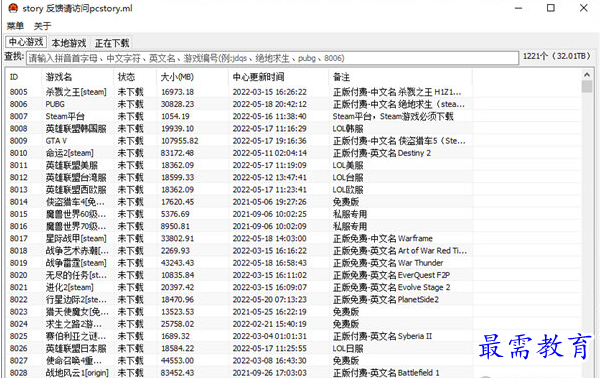600x378 pixels.
Task: Click ID cell 8018
Action: pyautogui.click(x=19, y=251)
